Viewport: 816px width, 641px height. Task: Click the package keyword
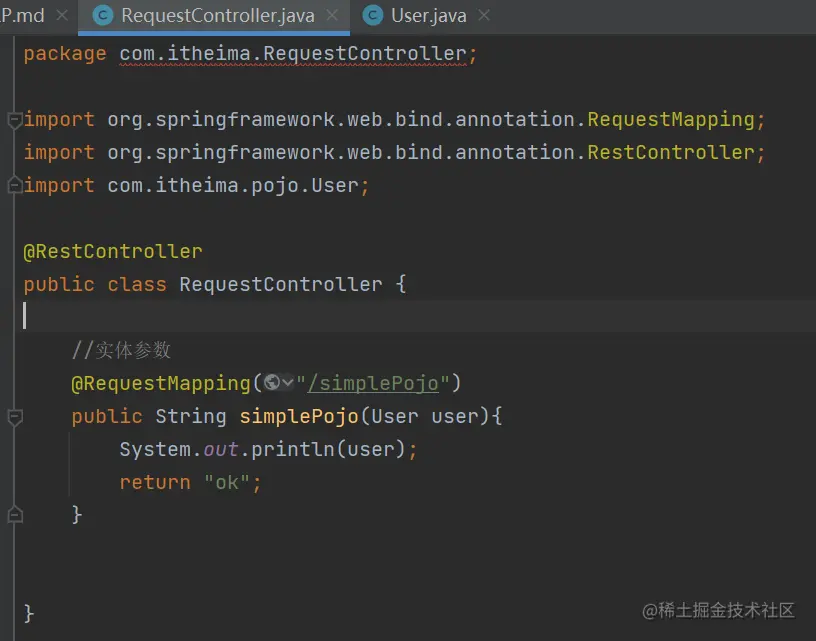[65, 54]
